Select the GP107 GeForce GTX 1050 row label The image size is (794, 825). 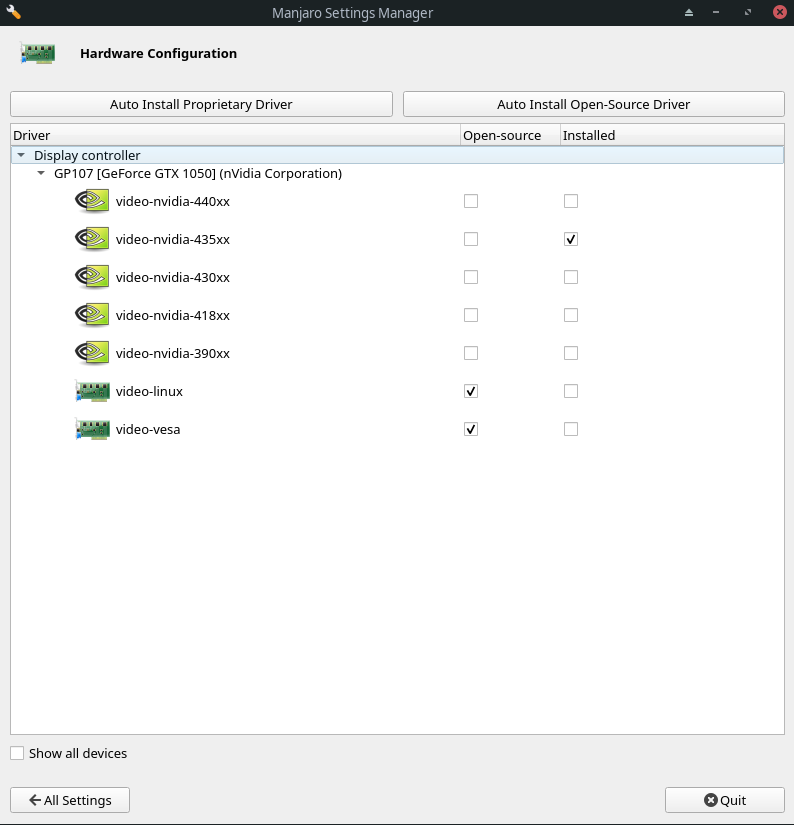[198, 174]
